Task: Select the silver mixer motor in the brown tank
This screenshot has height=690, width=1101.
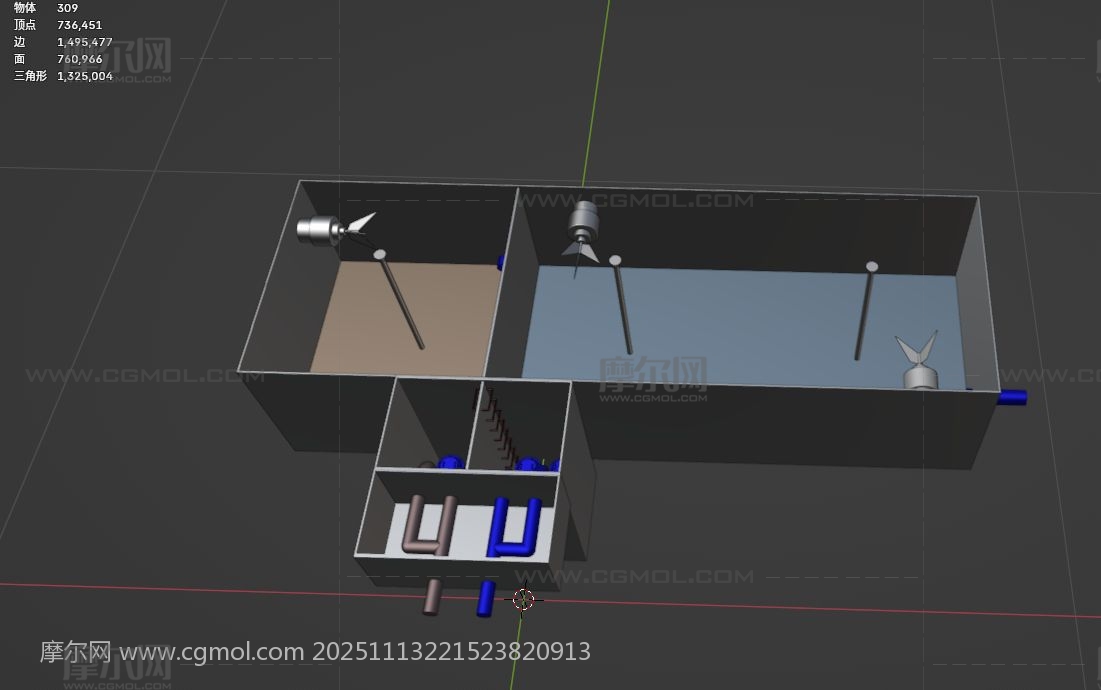Action: (317, 230)
